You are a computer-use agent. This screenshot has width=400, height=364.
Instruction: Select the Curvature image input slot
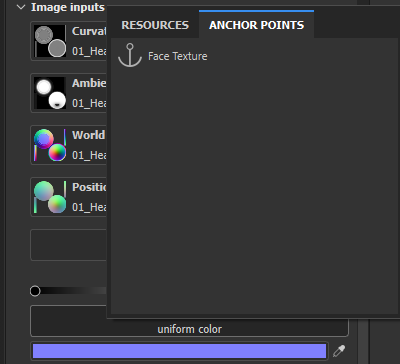(68, 41)
